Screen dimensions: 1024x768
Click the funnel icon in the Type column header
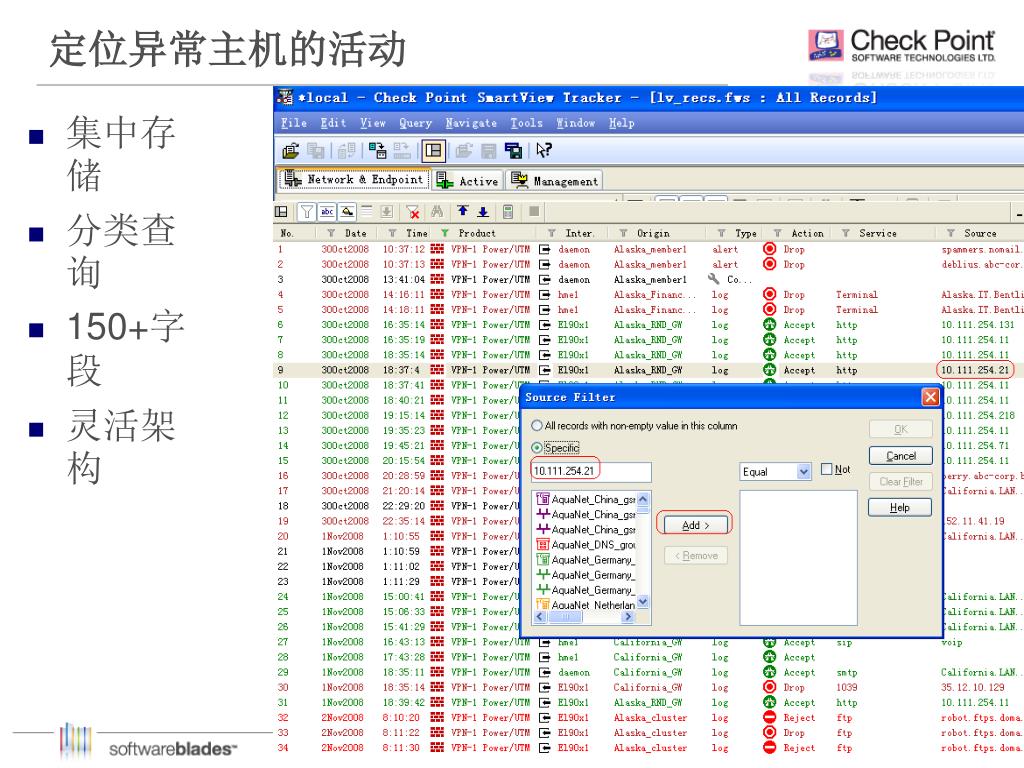tap(722, 233)
